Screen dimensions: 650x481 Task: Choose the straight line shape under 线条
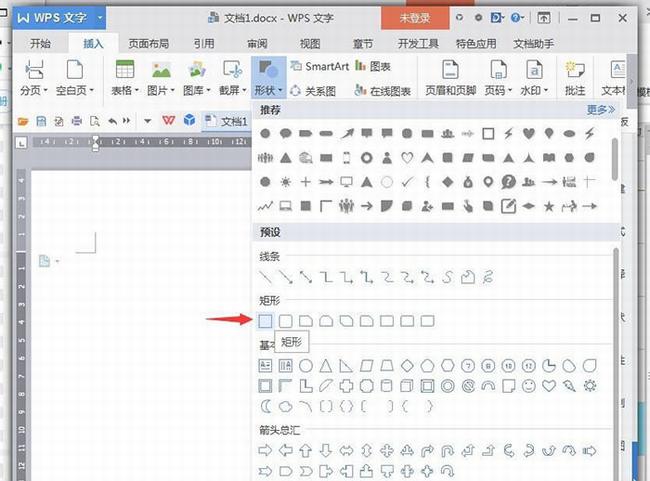(x=265, y=277)
